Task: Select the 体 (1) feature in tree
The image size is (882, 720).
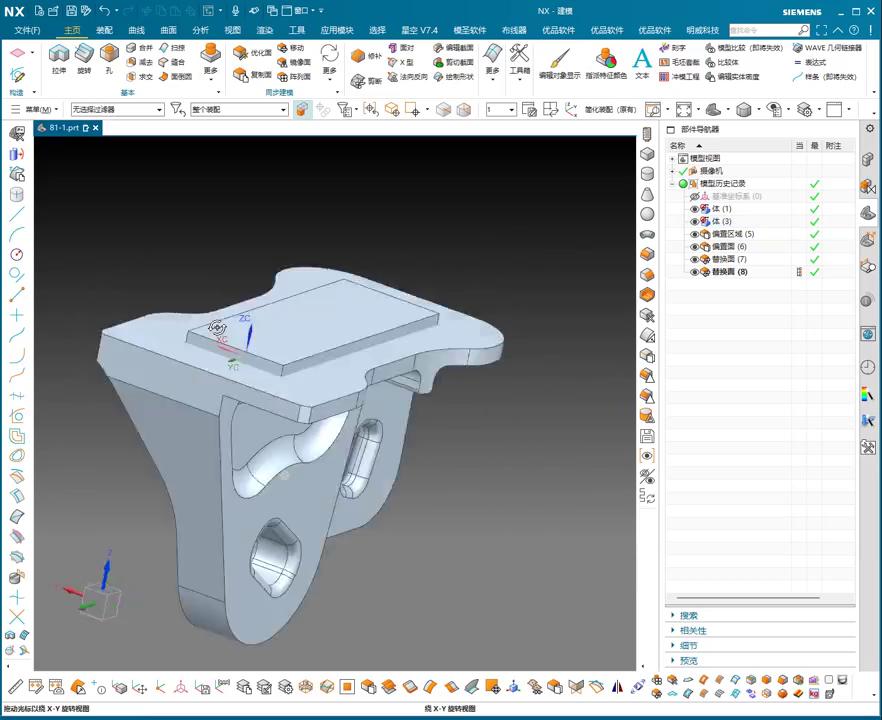Action: 721,209
